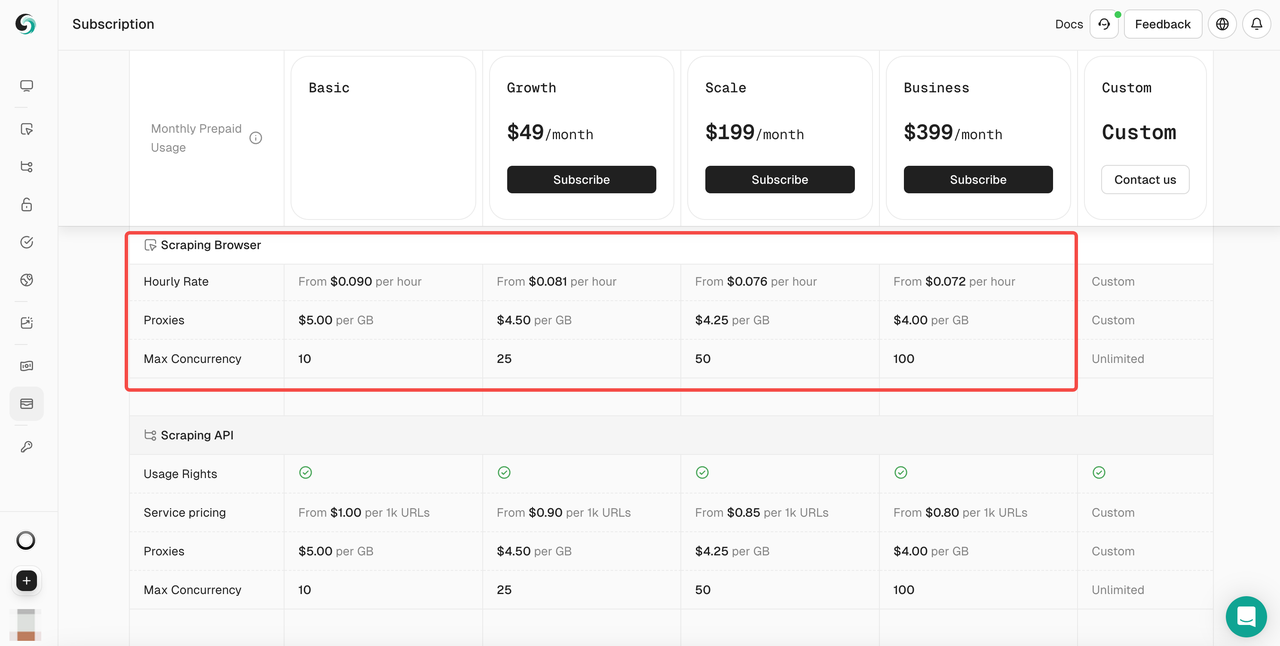The width and height of the screenshot is (1280, 646).
Task: Open the Docs page
Action: pyautogui.click(x=1068, y=23)
